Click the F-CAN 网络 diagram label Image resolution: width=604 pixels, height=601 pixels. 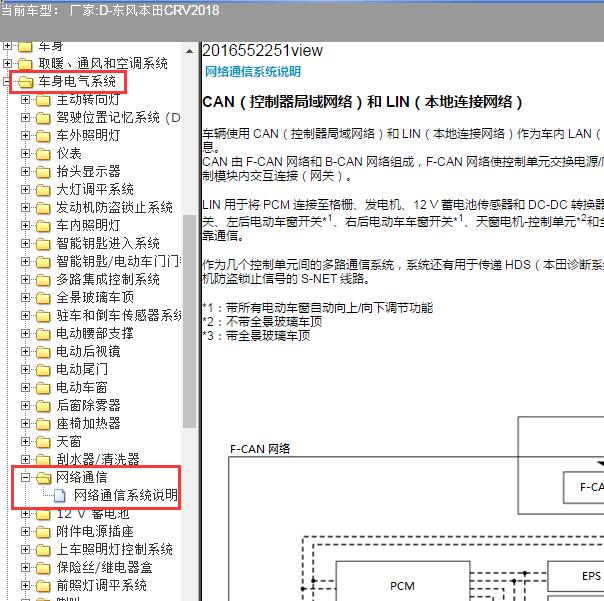tap(260, 449)
